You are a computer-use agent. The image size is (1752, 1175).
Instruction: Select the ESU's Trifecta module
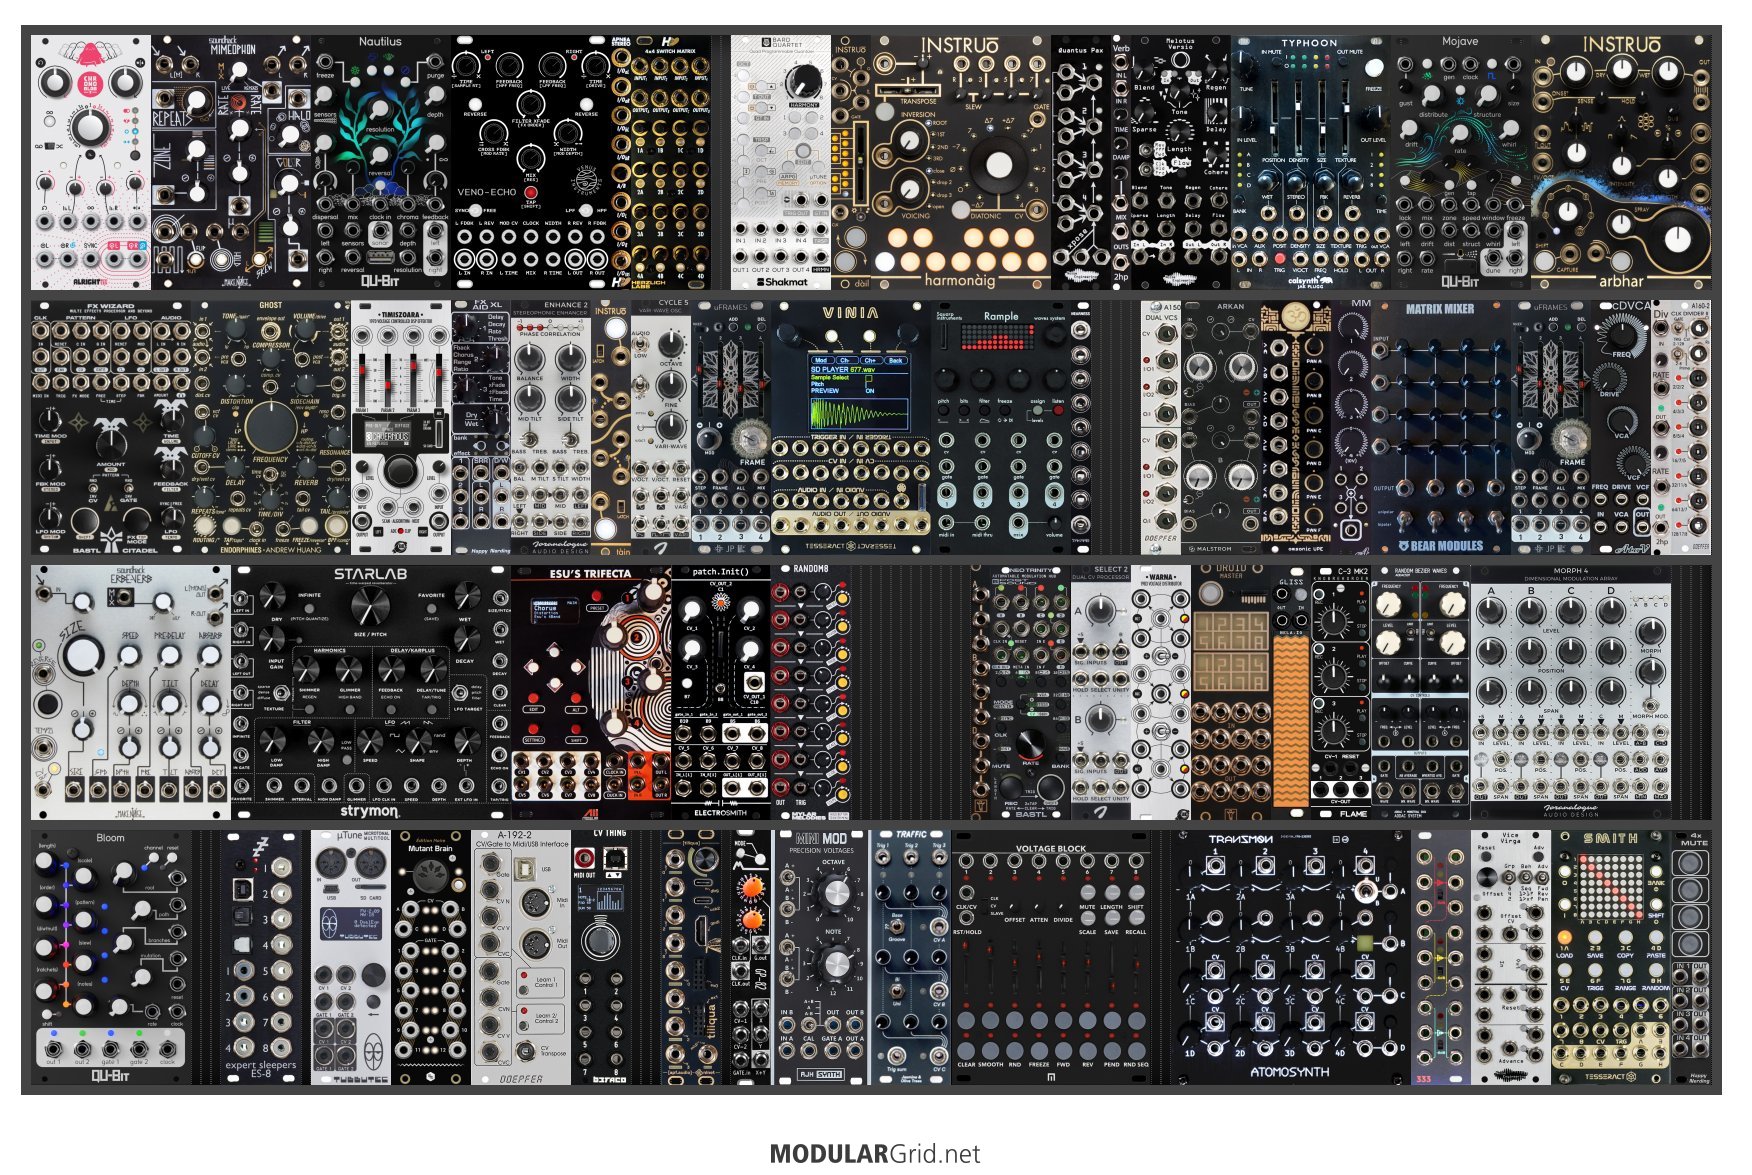591,692
